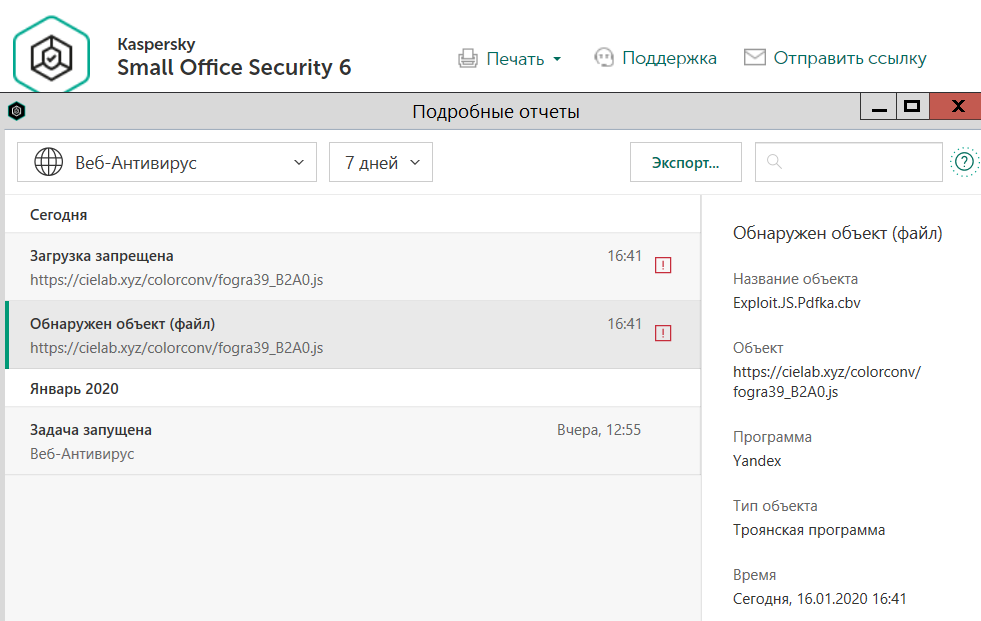This screenshot has height=621, width=981.
Task: Click the Поддержка headset icon
Action: [x=603, y=58]
